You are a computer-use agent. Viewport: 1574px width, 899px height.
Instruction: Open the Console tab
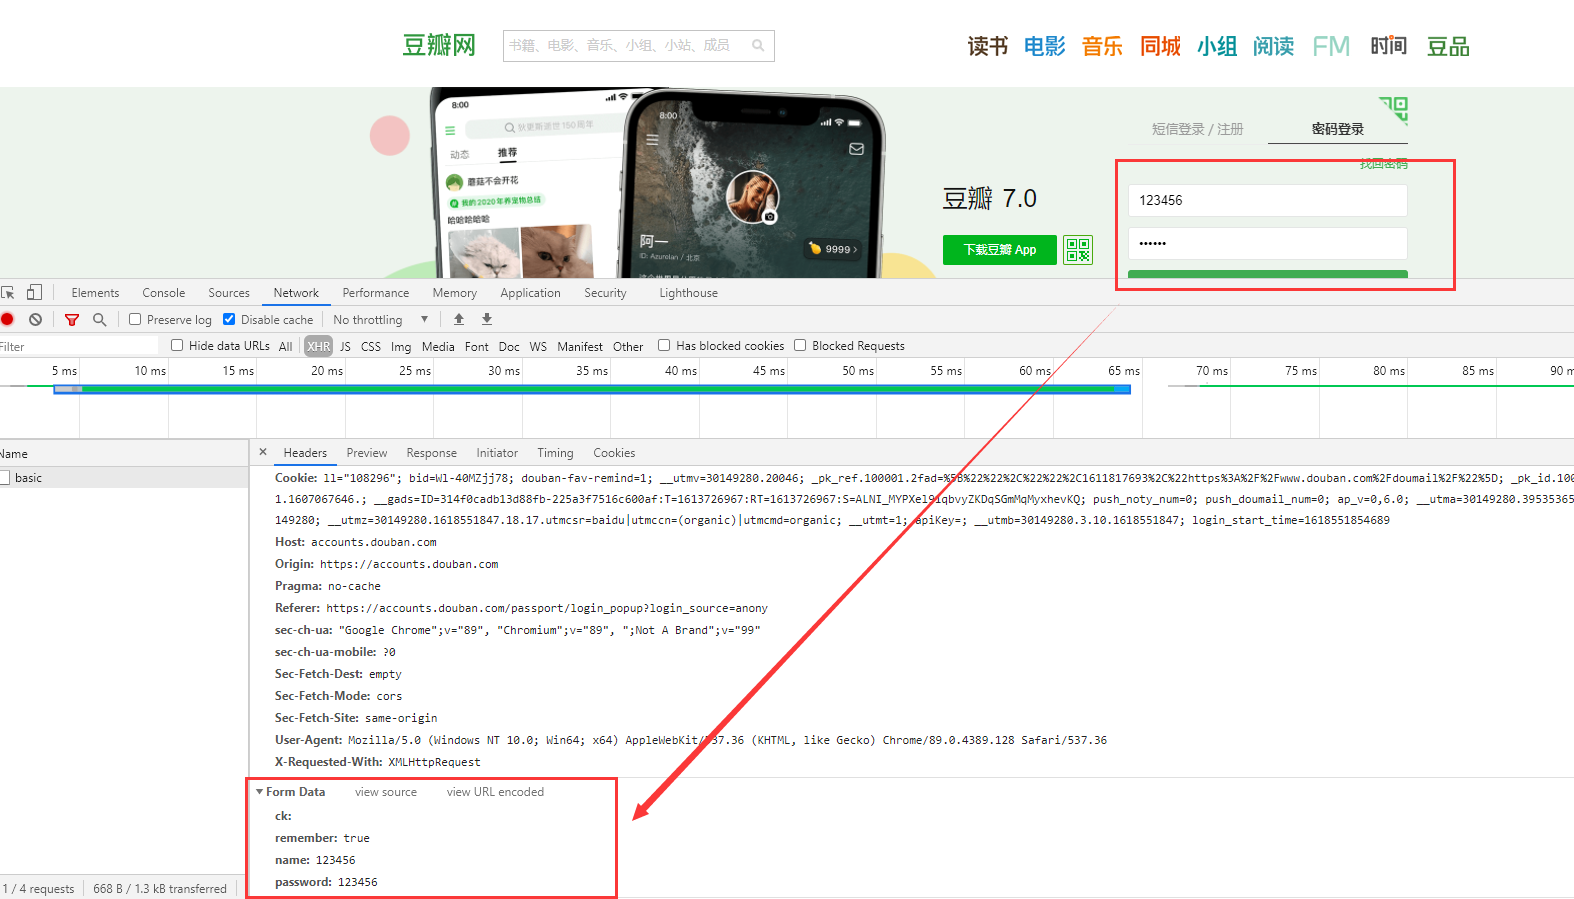[x=164, y=293]
